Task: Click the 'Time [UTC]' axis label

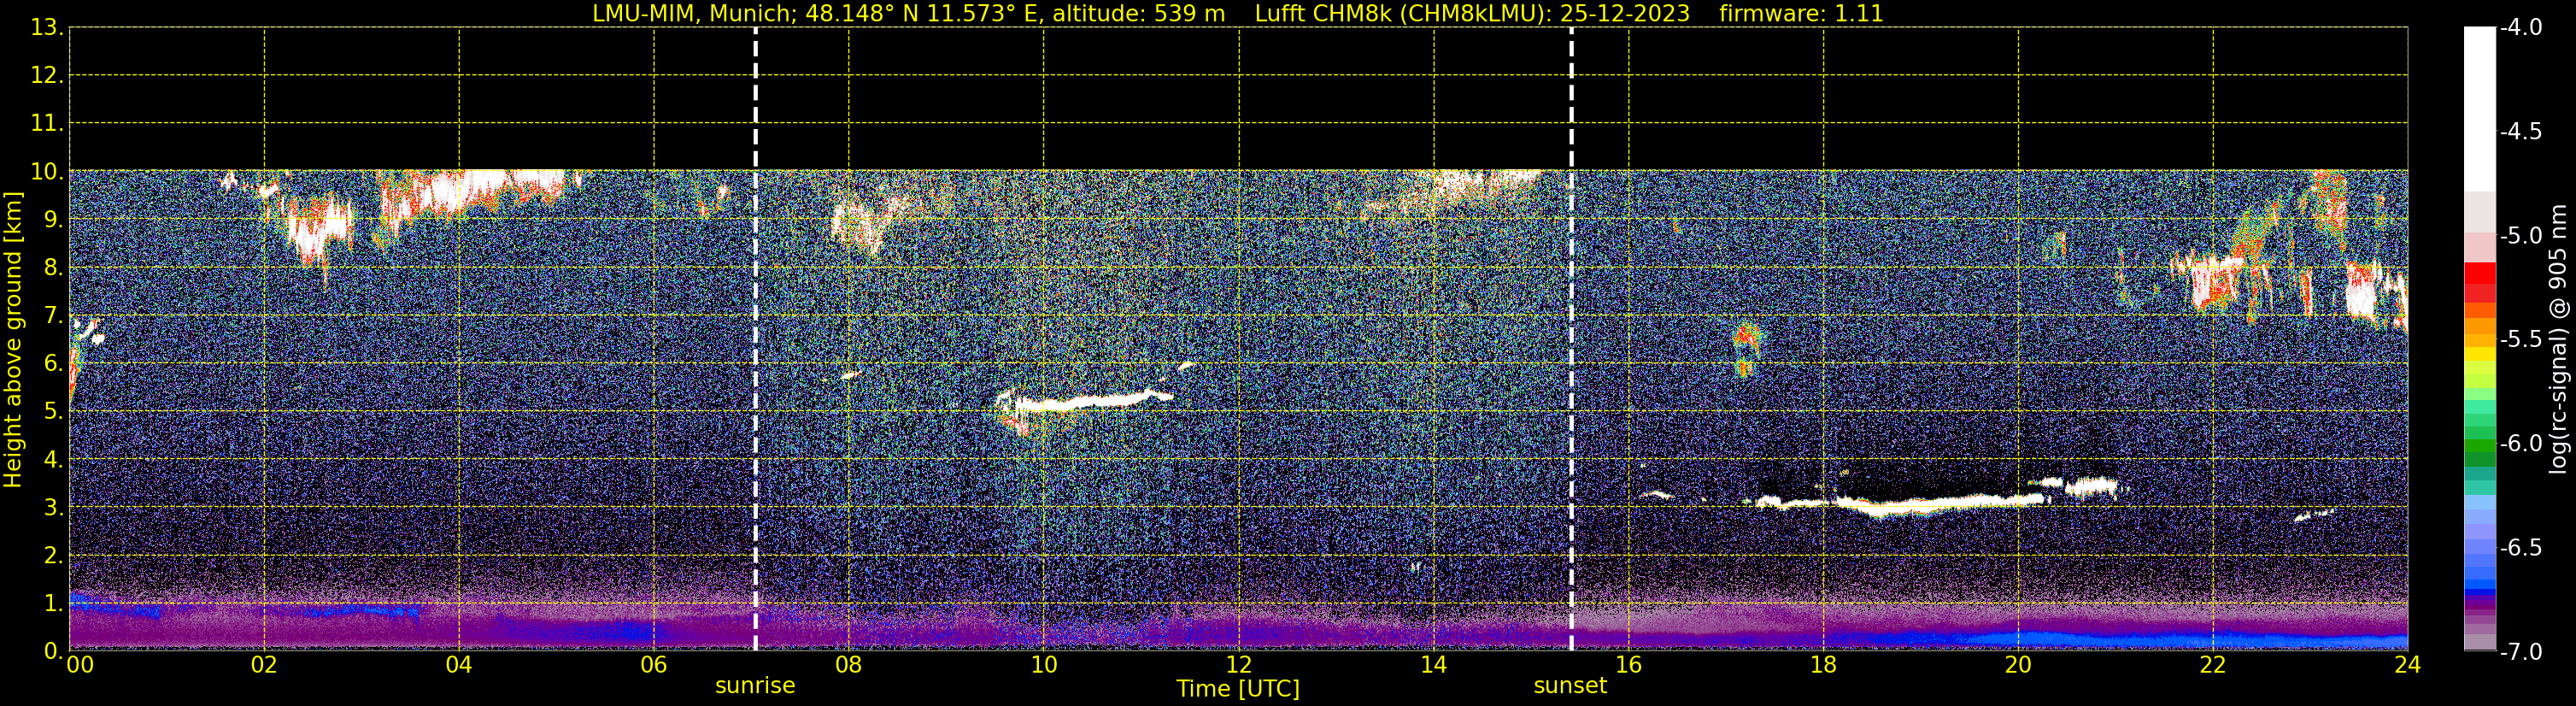Action: pos(1238,689)
